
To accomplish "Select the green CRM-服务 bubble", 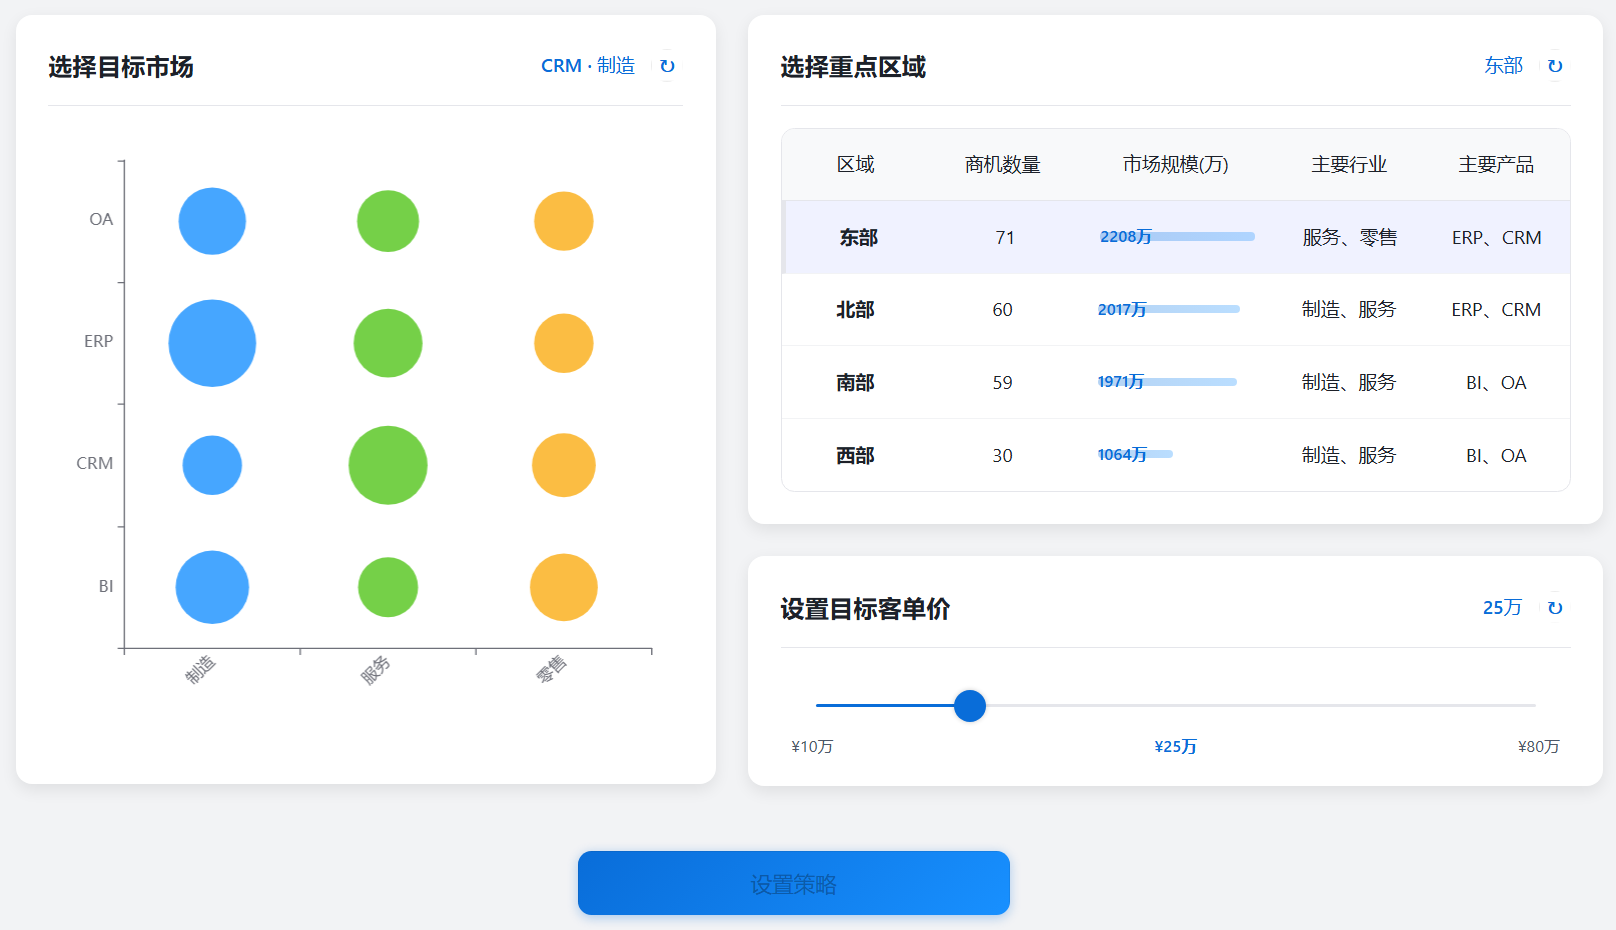I will [388, 464].
